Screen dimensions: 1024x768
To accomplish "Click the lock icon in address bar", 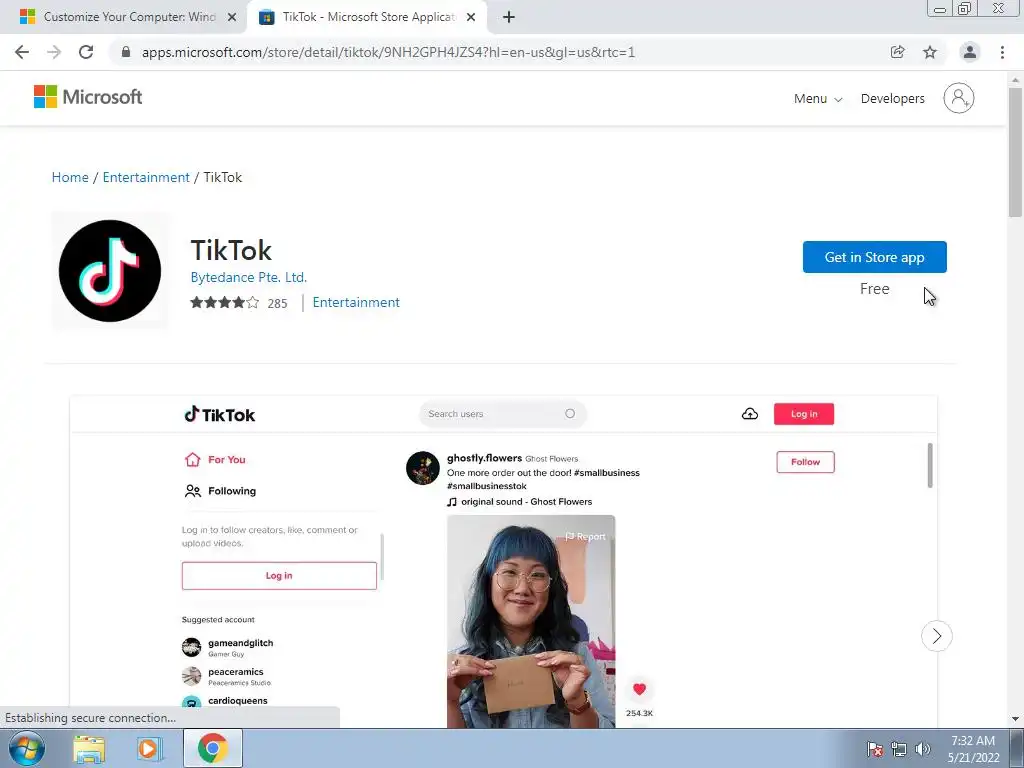I will 126,52.
